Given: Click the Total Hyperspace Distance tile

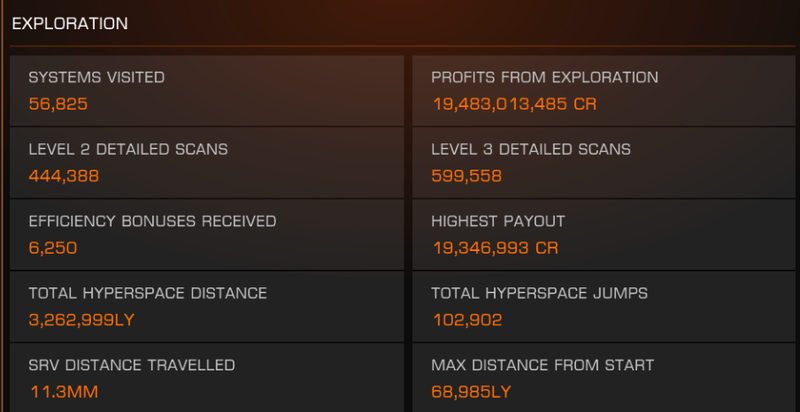Looking at the screenshot, I should pos(207,306).
